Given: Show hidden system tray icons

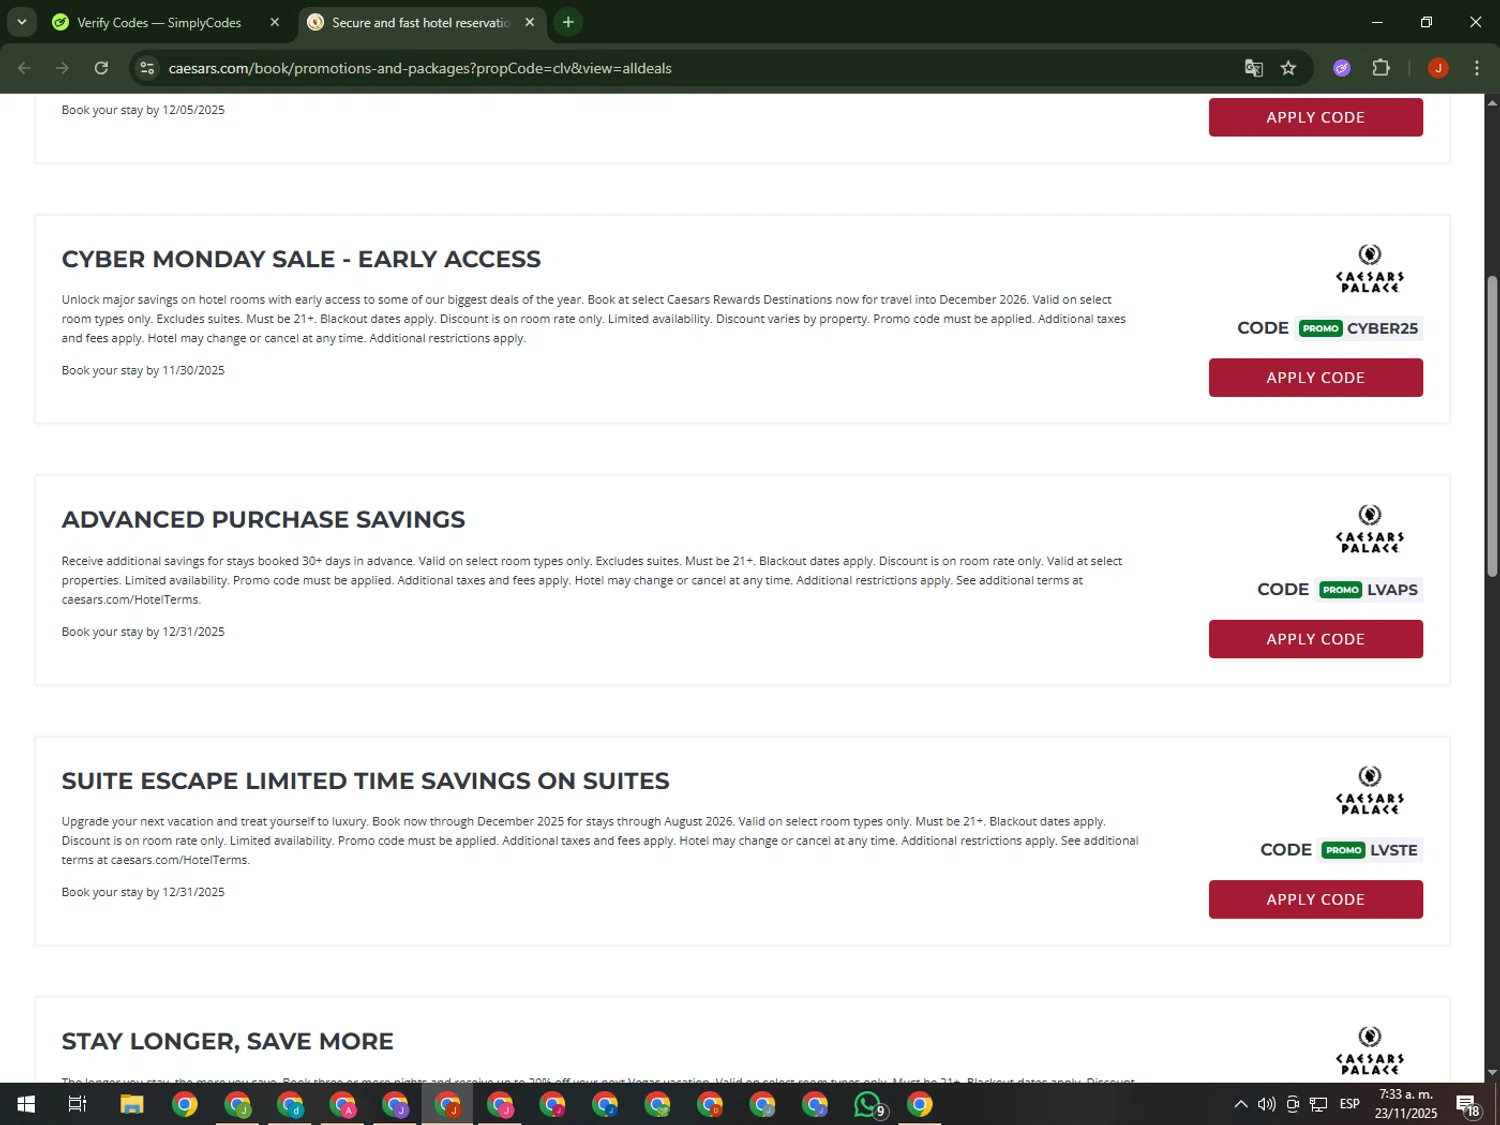Looking at the screenshot, I should [x=1240, y=1104].
